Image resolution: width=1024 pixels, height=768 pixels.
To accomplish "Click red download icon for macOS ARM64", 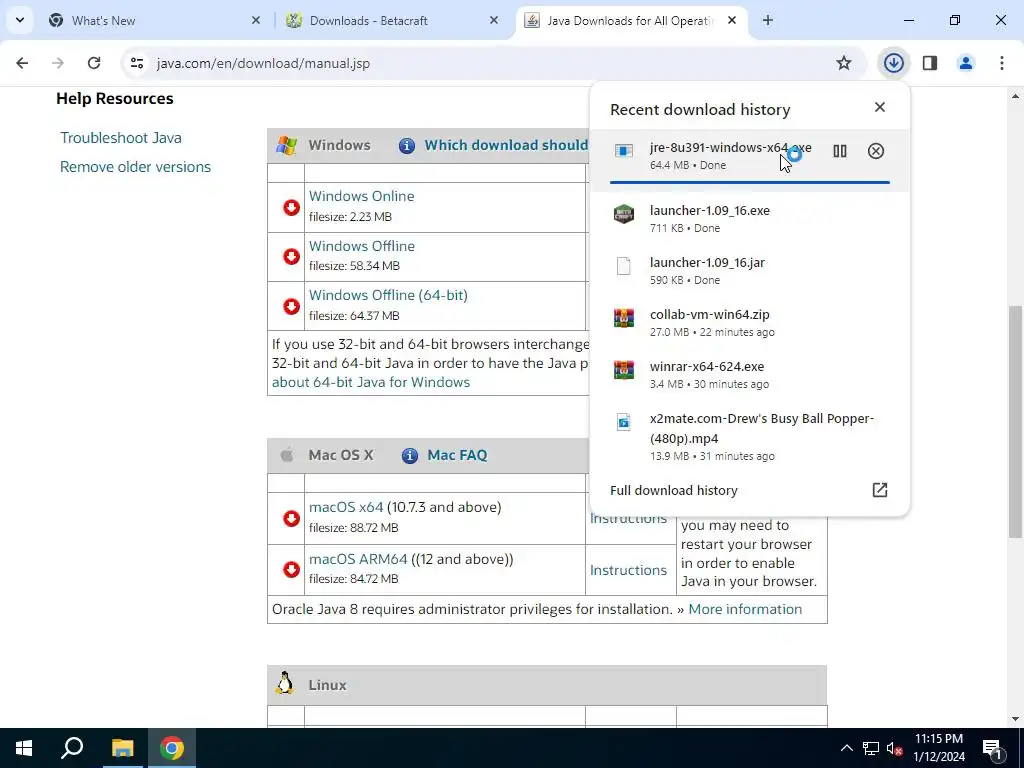I will (291, 569).
